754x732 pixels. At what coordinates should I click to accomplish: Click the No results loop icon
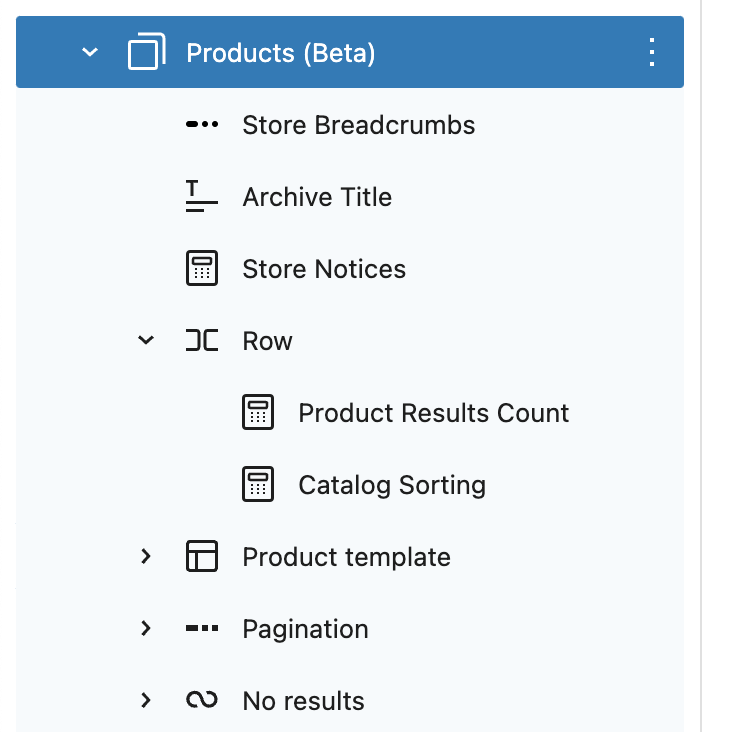[202, 700]
